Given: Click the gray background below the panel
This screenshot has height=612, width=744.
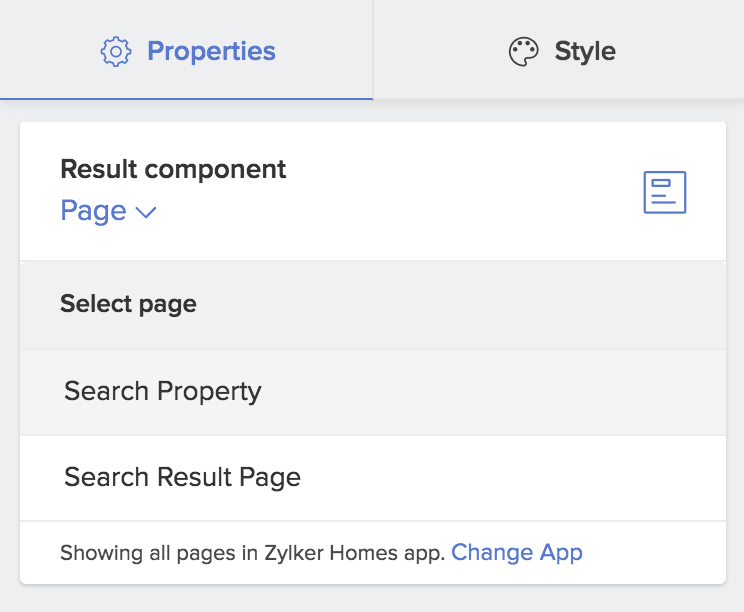Looking at the screenshot, I should point(372,598).
